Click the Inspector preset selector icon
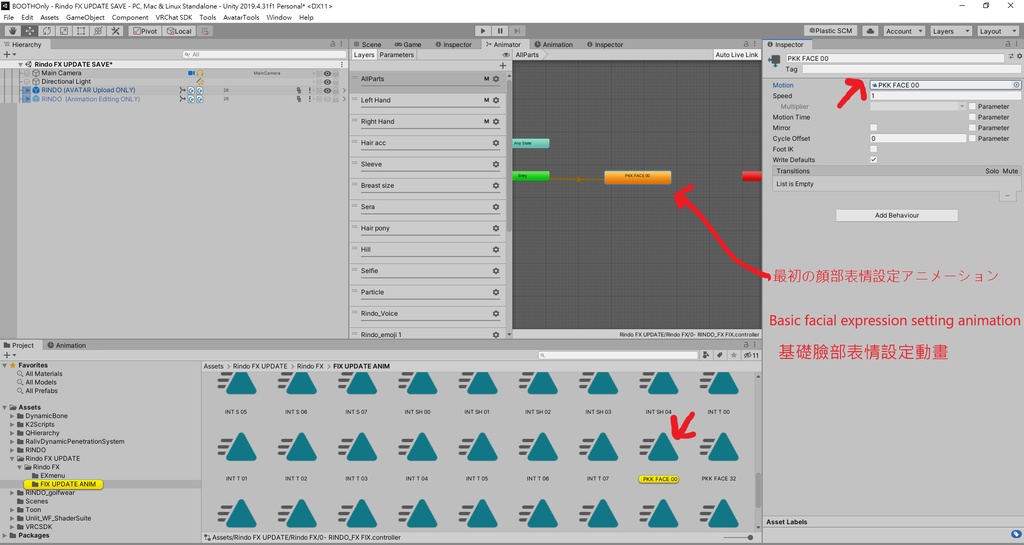 1011,57
